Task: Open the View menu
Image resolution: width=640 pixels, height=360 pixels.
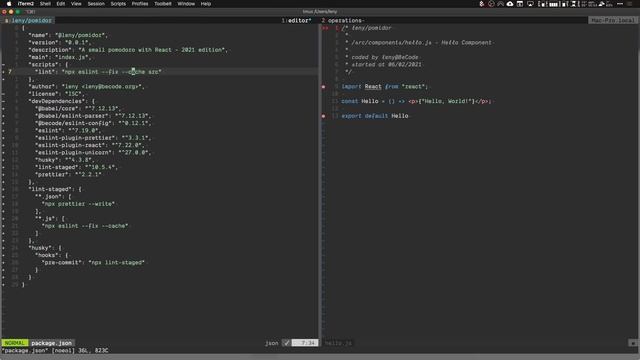Action: [76, 4]
